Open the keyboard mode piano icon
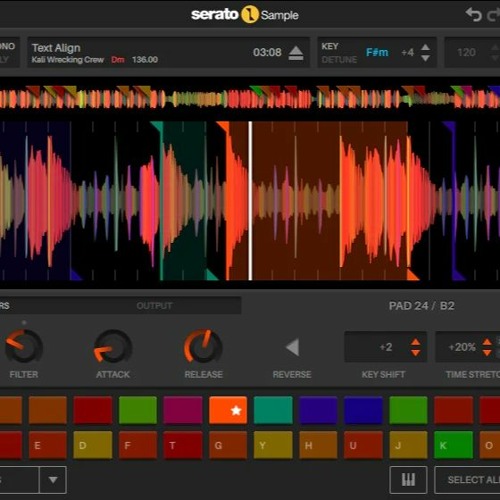The height and width of the screenshot is (500, 500). point(408,480)
